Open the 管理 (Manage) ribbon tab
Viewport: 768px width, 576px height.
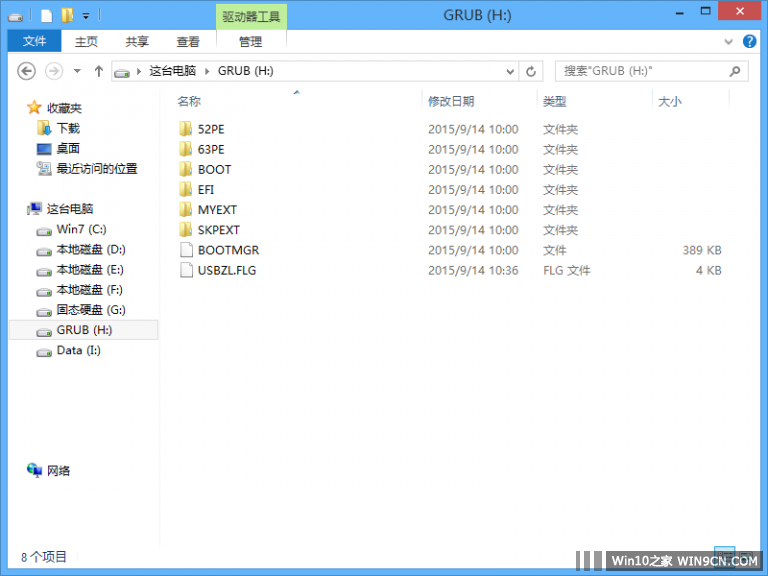[250, 41]
